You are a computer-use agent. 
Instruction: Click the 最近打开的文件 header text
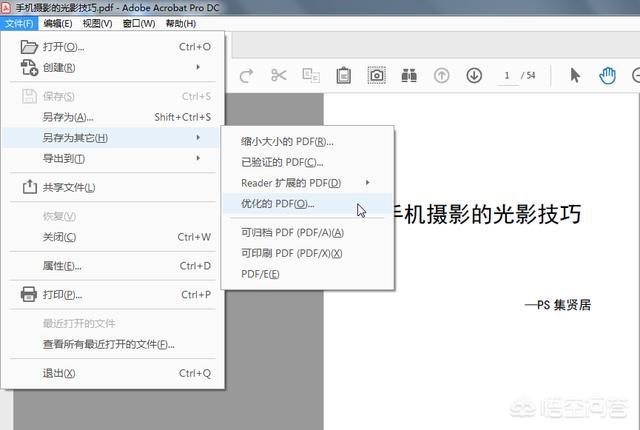[x=79, y=324]
